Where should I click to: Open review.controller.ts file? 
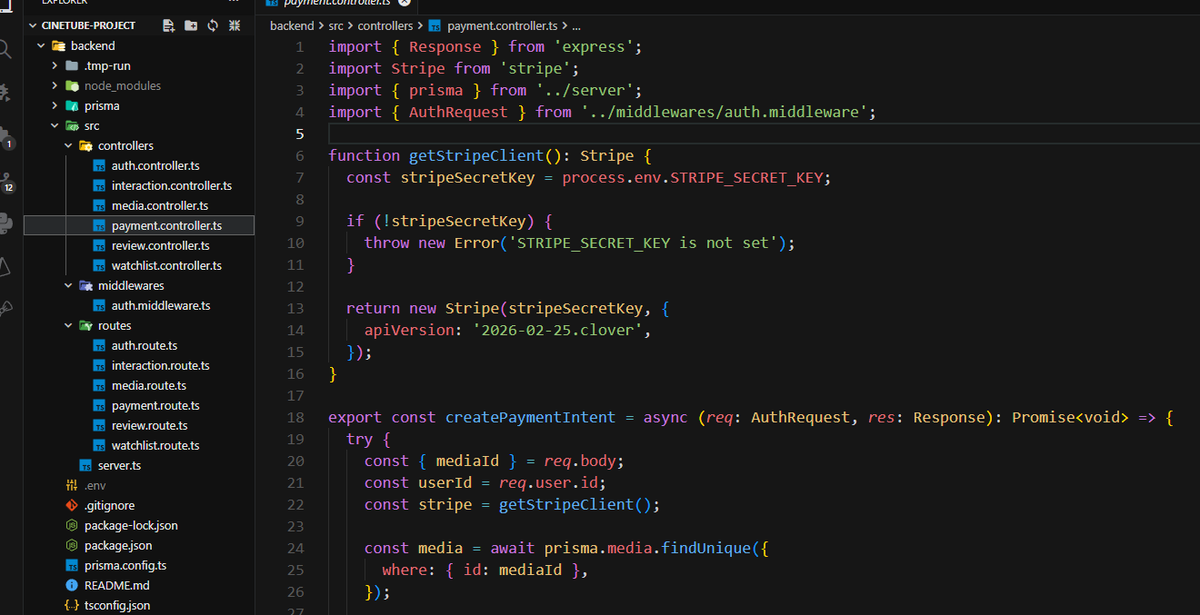pos(139,245)
